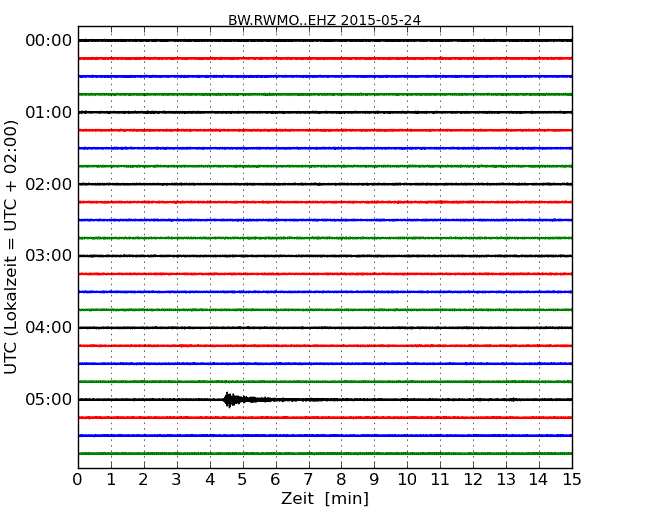Click the Zeit [min] axis label
This screenshot has width=650, height=520.
(325, 498)
